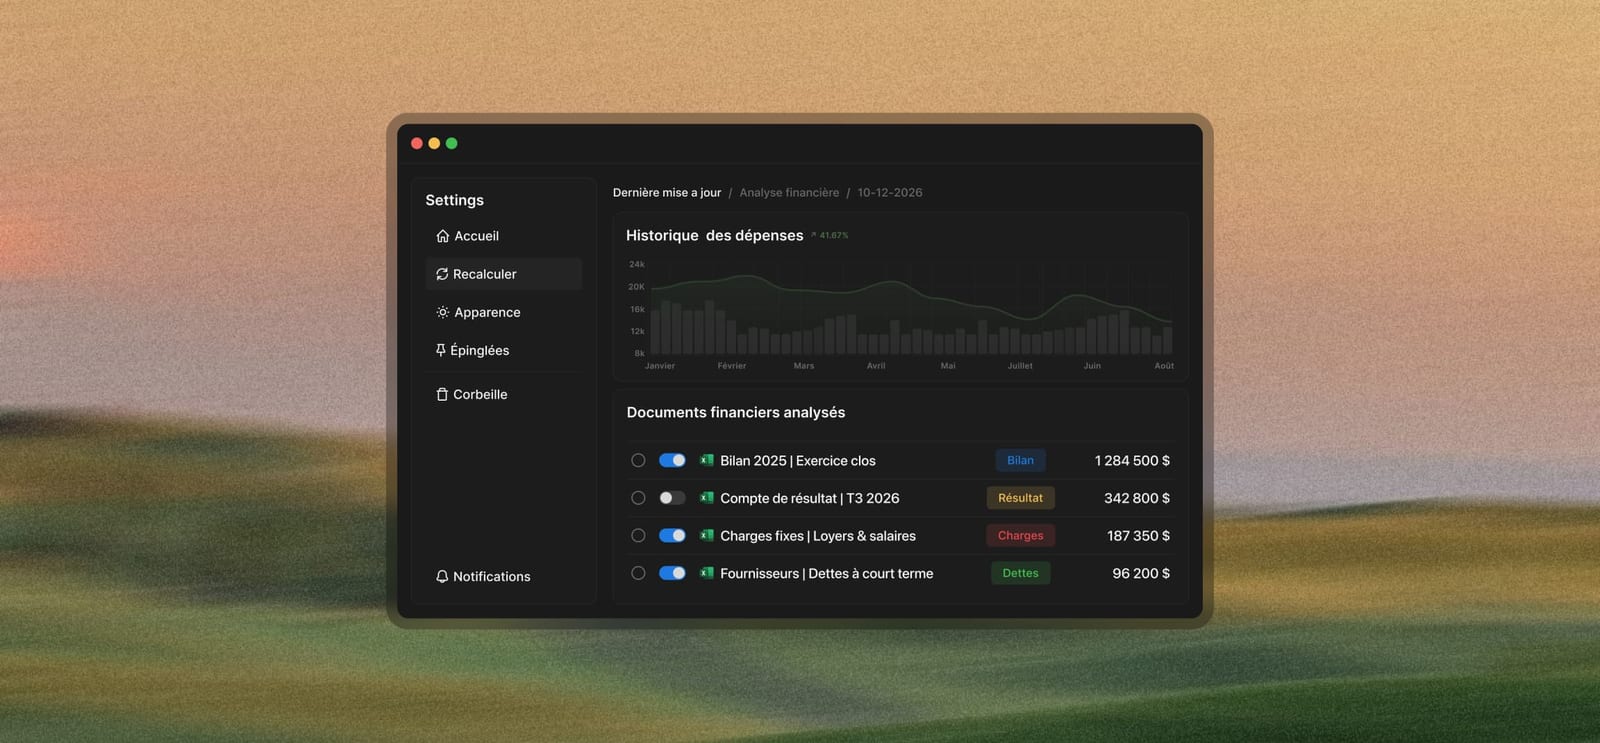Click the Recalculer refresh icon
This screenshot has width=1600, height=743.
442,274
